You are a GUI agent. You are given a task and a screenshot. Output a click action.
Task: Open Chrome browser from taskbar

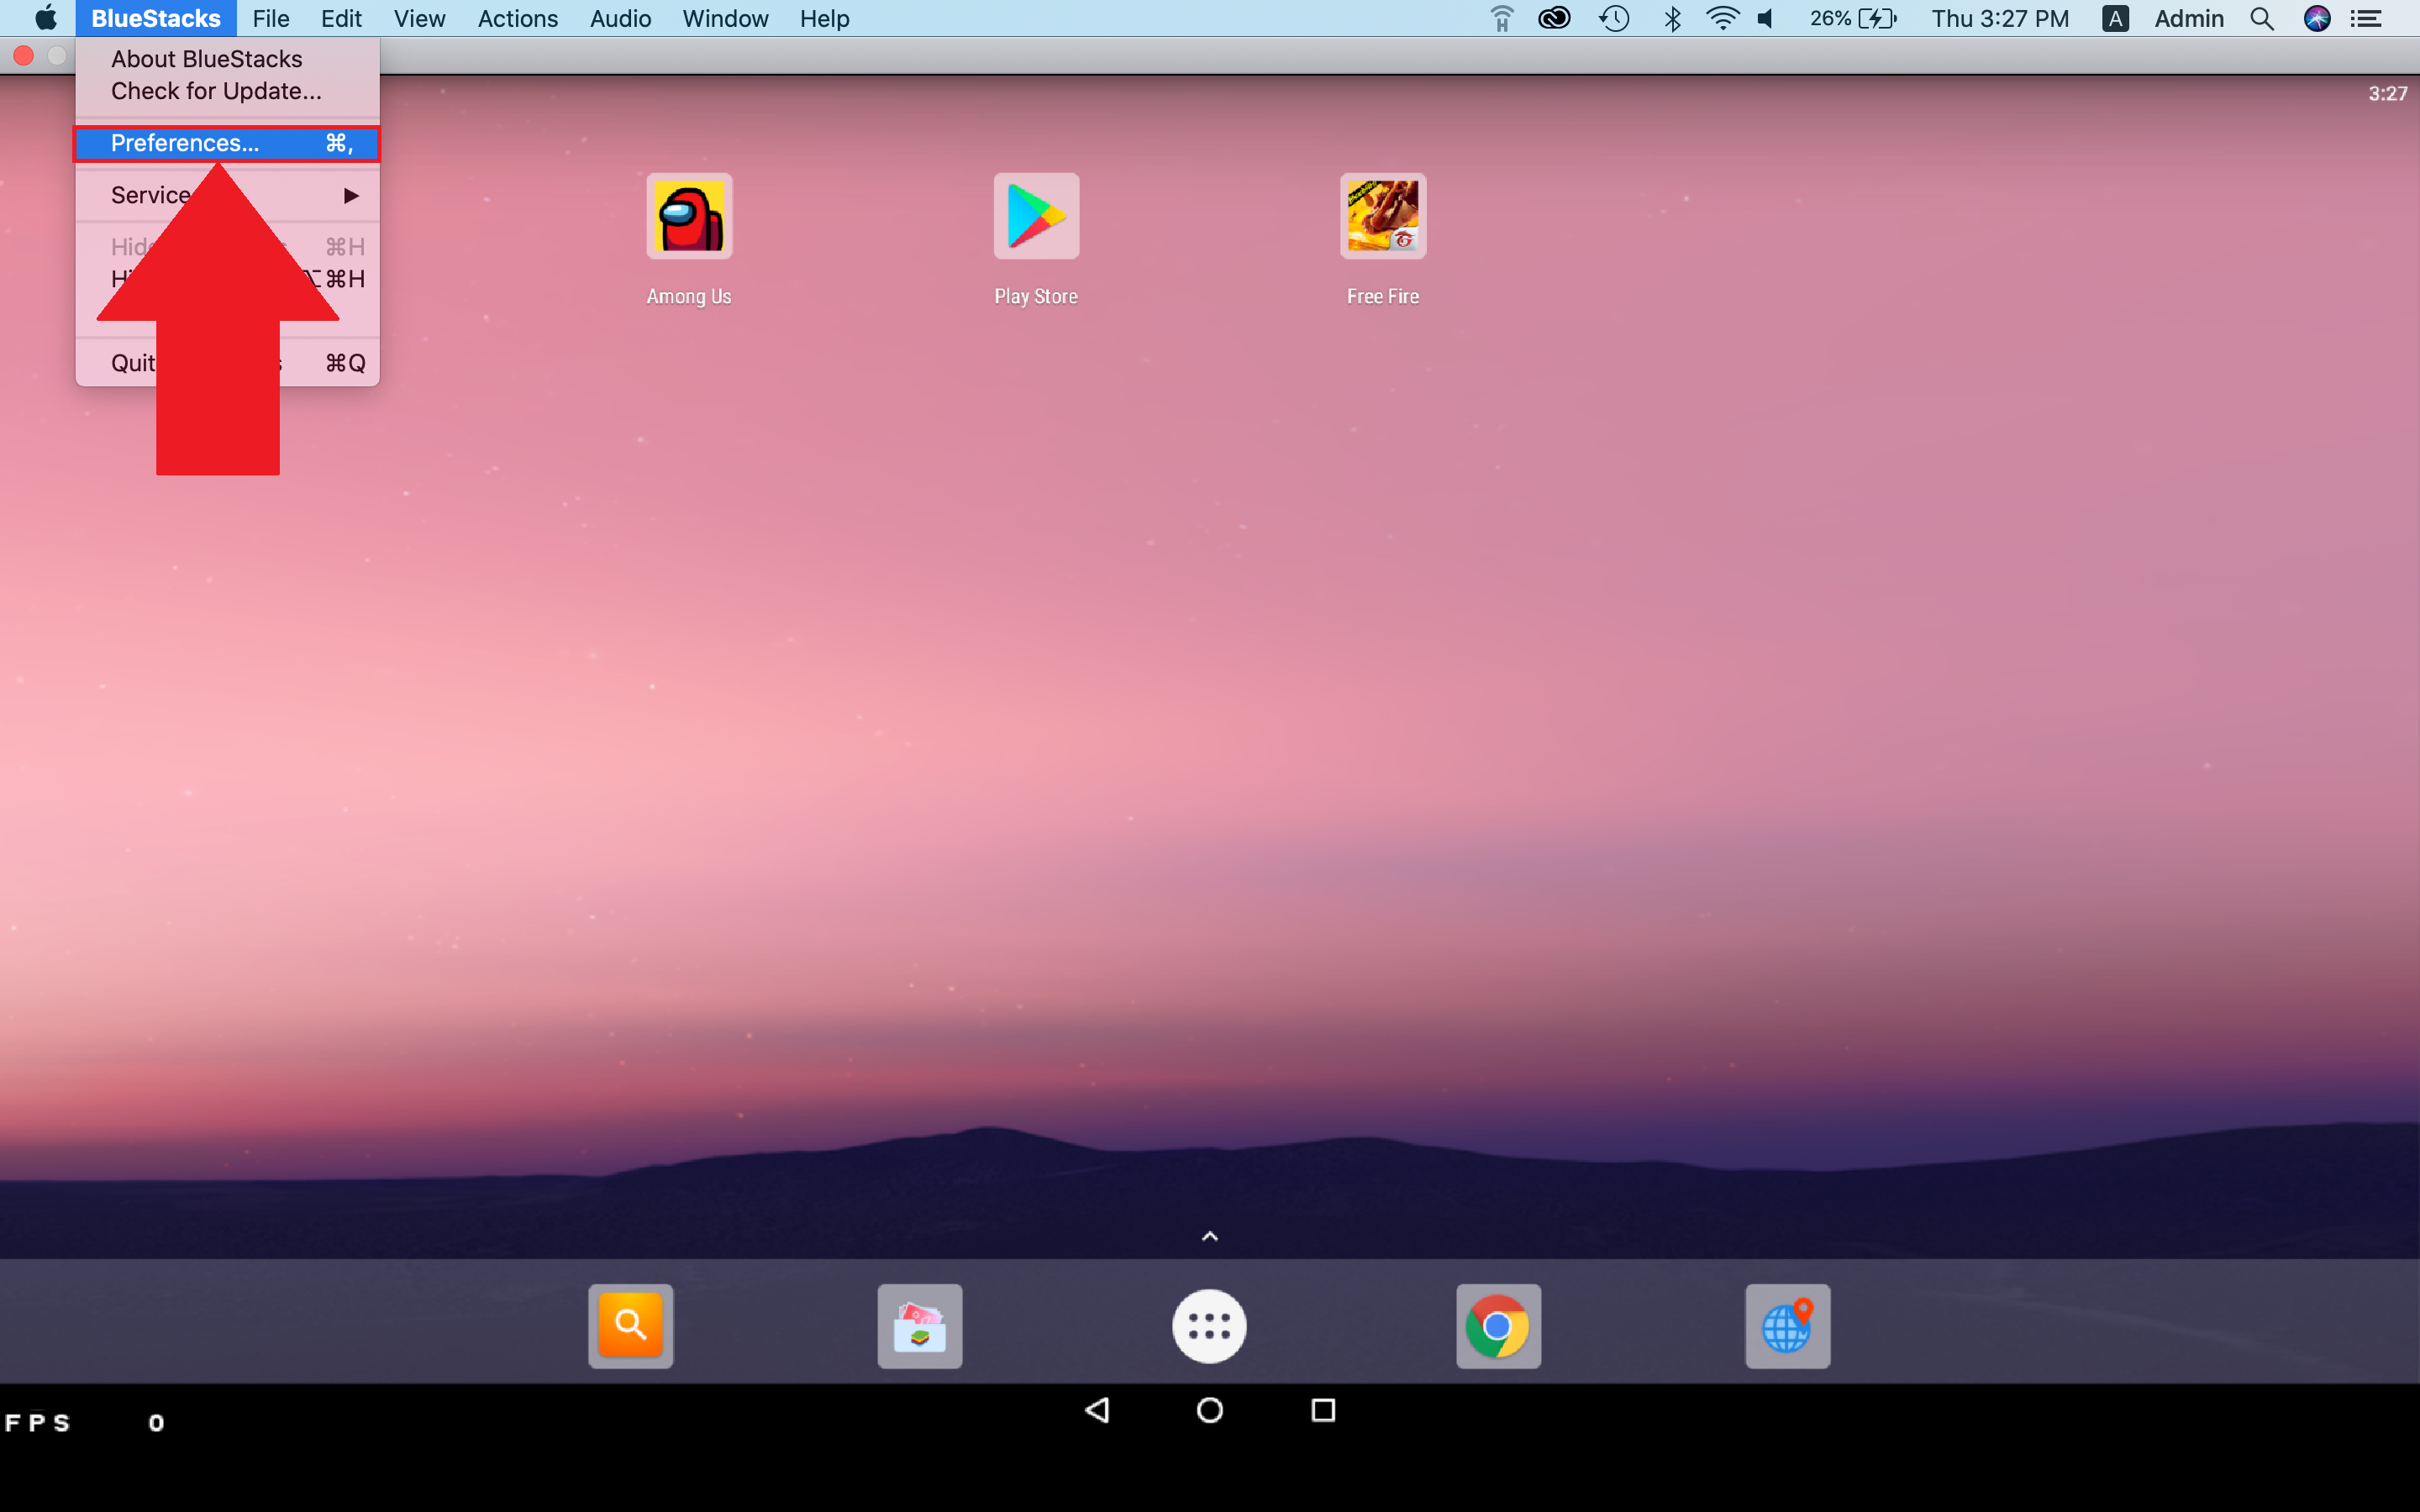tap(1498, 1324)
